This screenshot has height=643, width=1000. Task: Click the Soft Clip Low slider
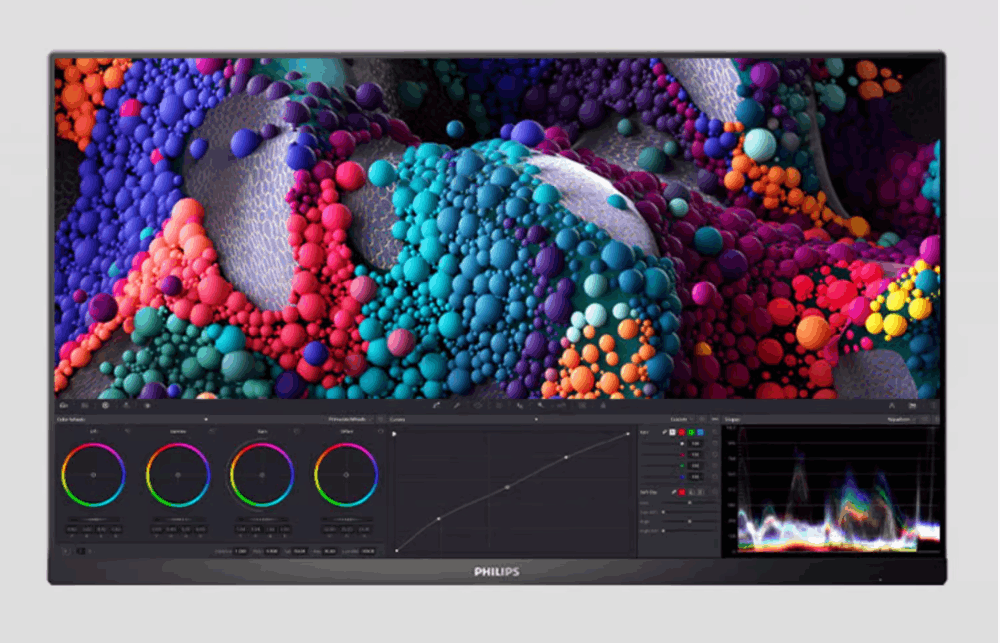[690, 503]
